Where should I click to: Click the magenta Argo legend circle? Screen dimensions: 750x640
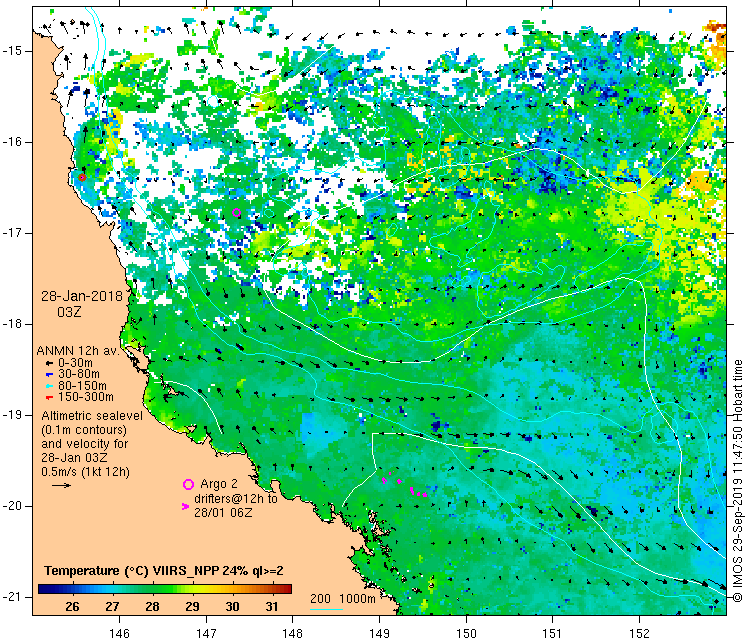tap(188, 485)
